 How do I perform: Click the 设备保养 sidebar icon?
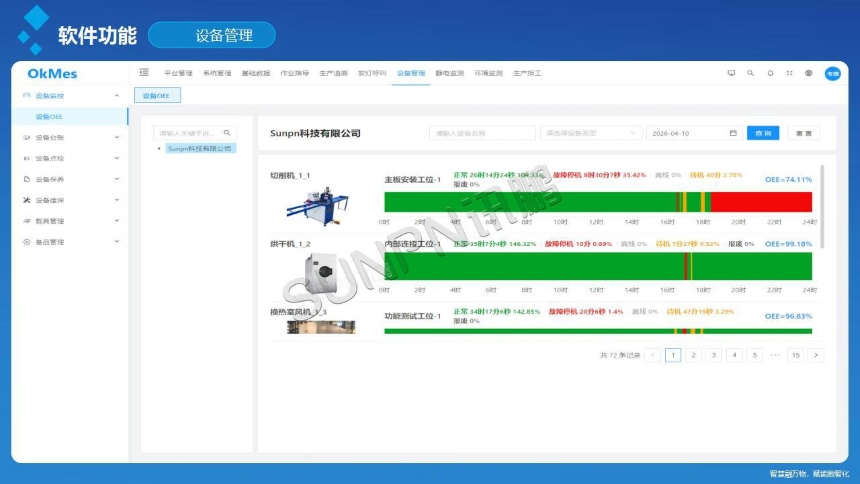(26, 179)
